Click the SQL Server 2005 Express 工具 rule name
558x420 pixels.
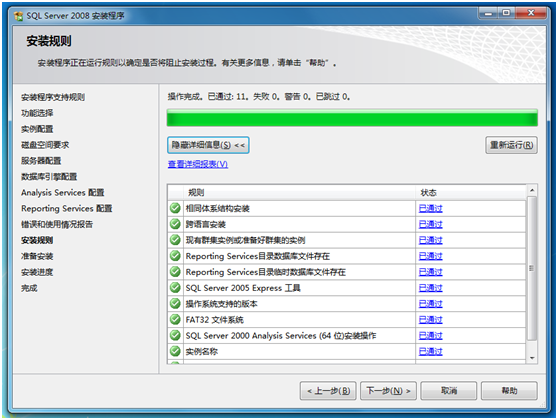(x=243, y=288)
